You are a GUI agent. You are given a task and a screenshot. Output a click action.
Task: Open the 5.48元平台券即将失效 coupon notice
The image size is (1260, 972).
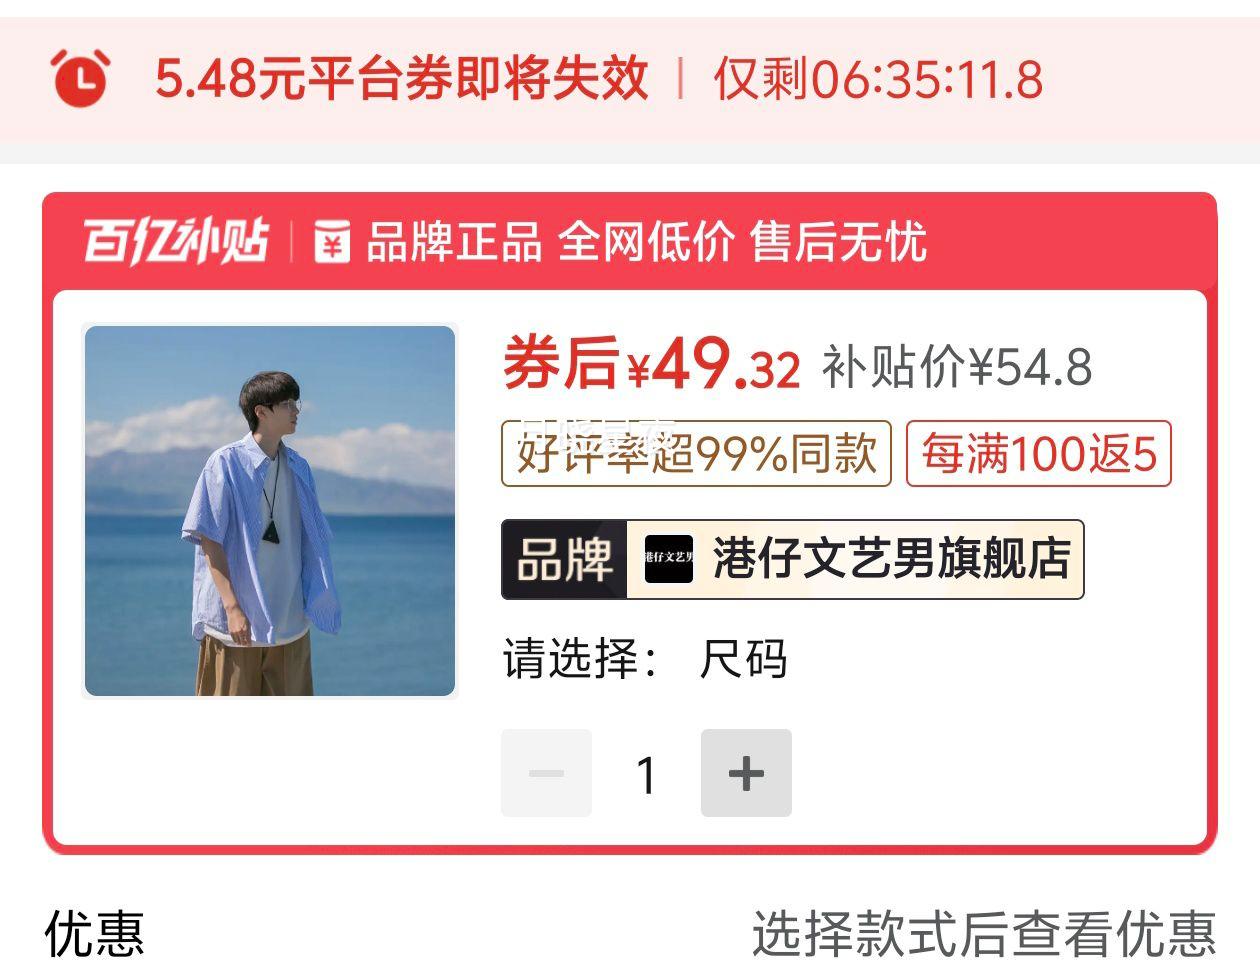tap(402, 79)
